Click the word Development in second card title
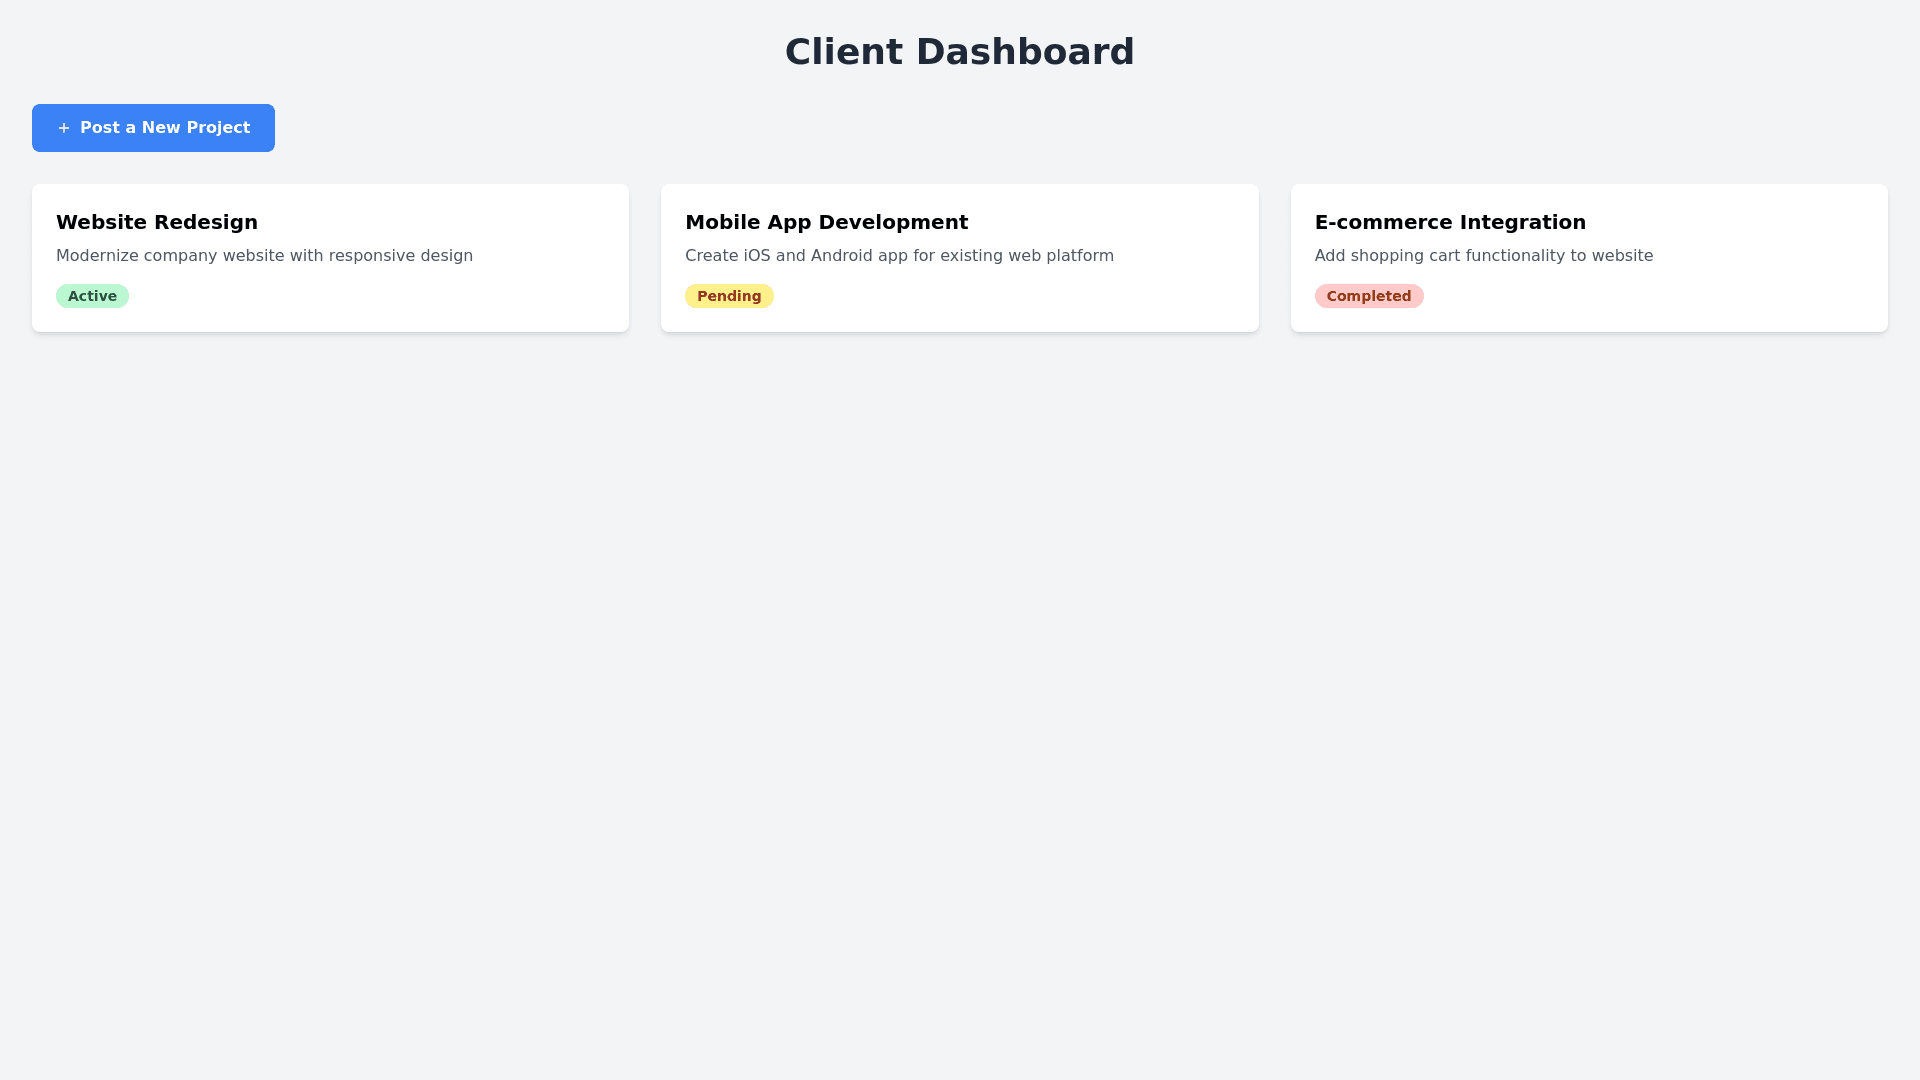 892,222
